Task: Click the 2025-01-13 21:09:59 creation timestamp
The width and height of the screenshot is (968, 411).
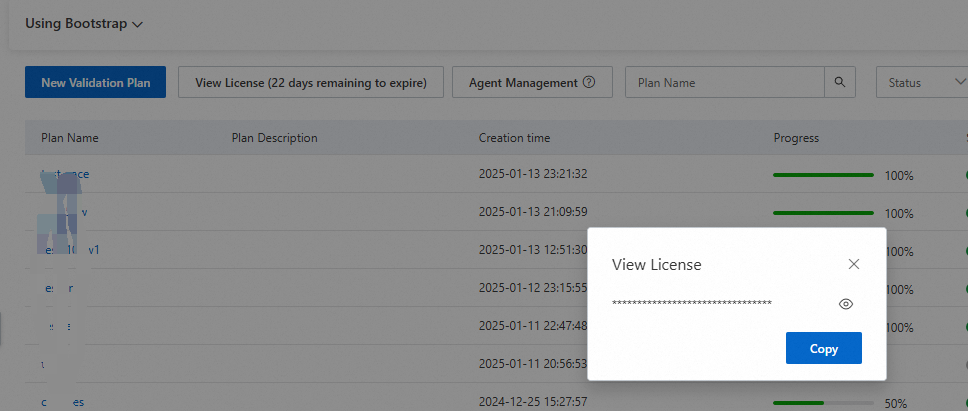Action: pos(533,212)
